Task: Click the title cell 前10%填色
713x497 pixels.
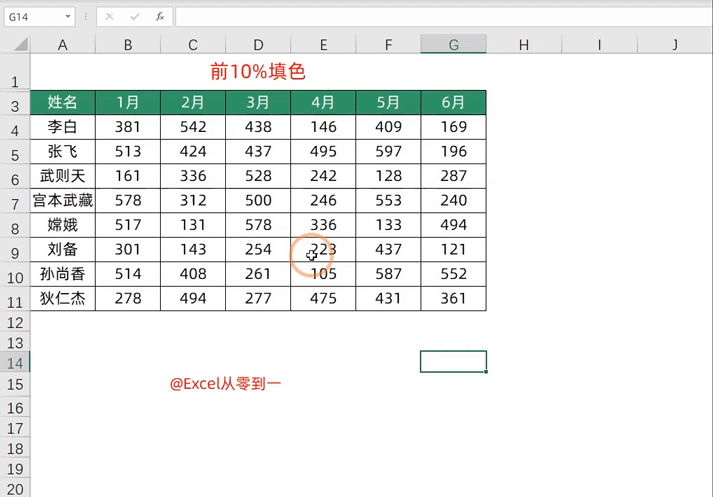Action: coord(258,72)
